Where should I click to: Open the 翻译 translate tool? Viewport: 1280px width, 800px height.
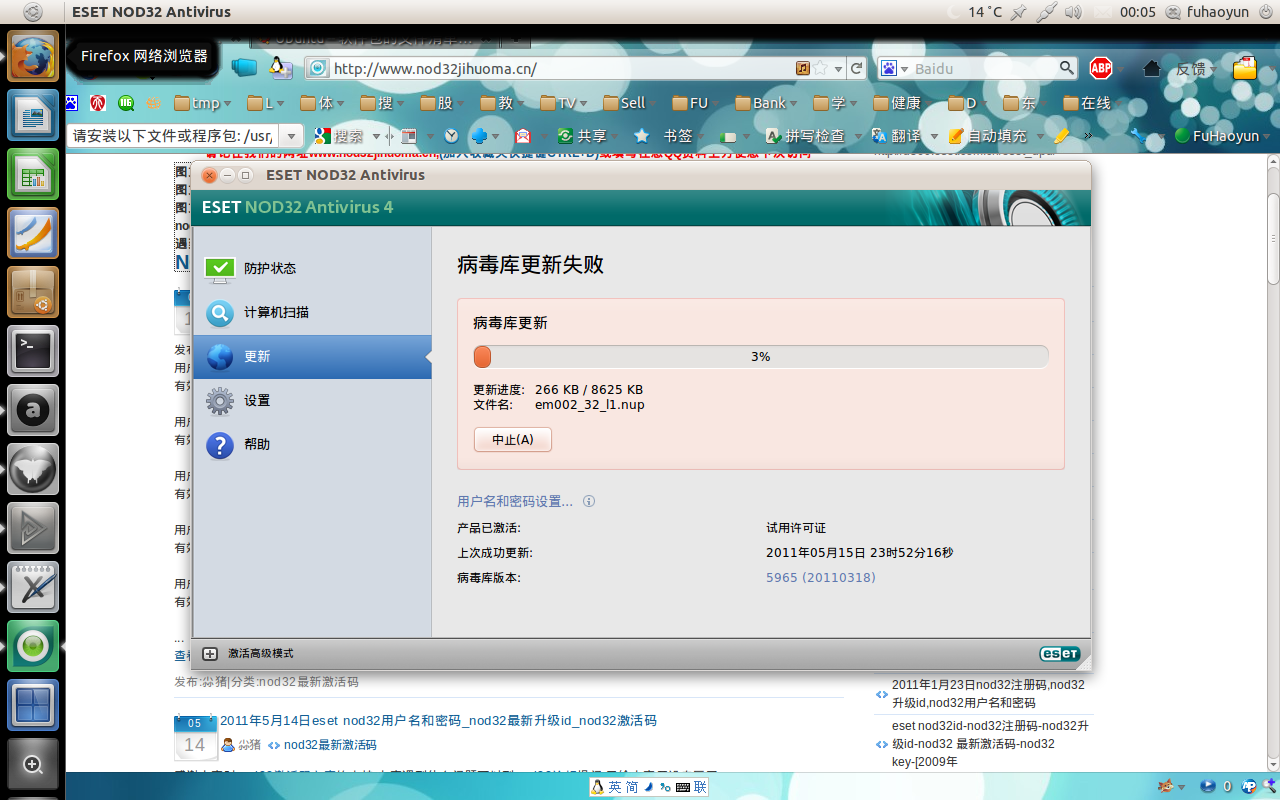(897, 136)
